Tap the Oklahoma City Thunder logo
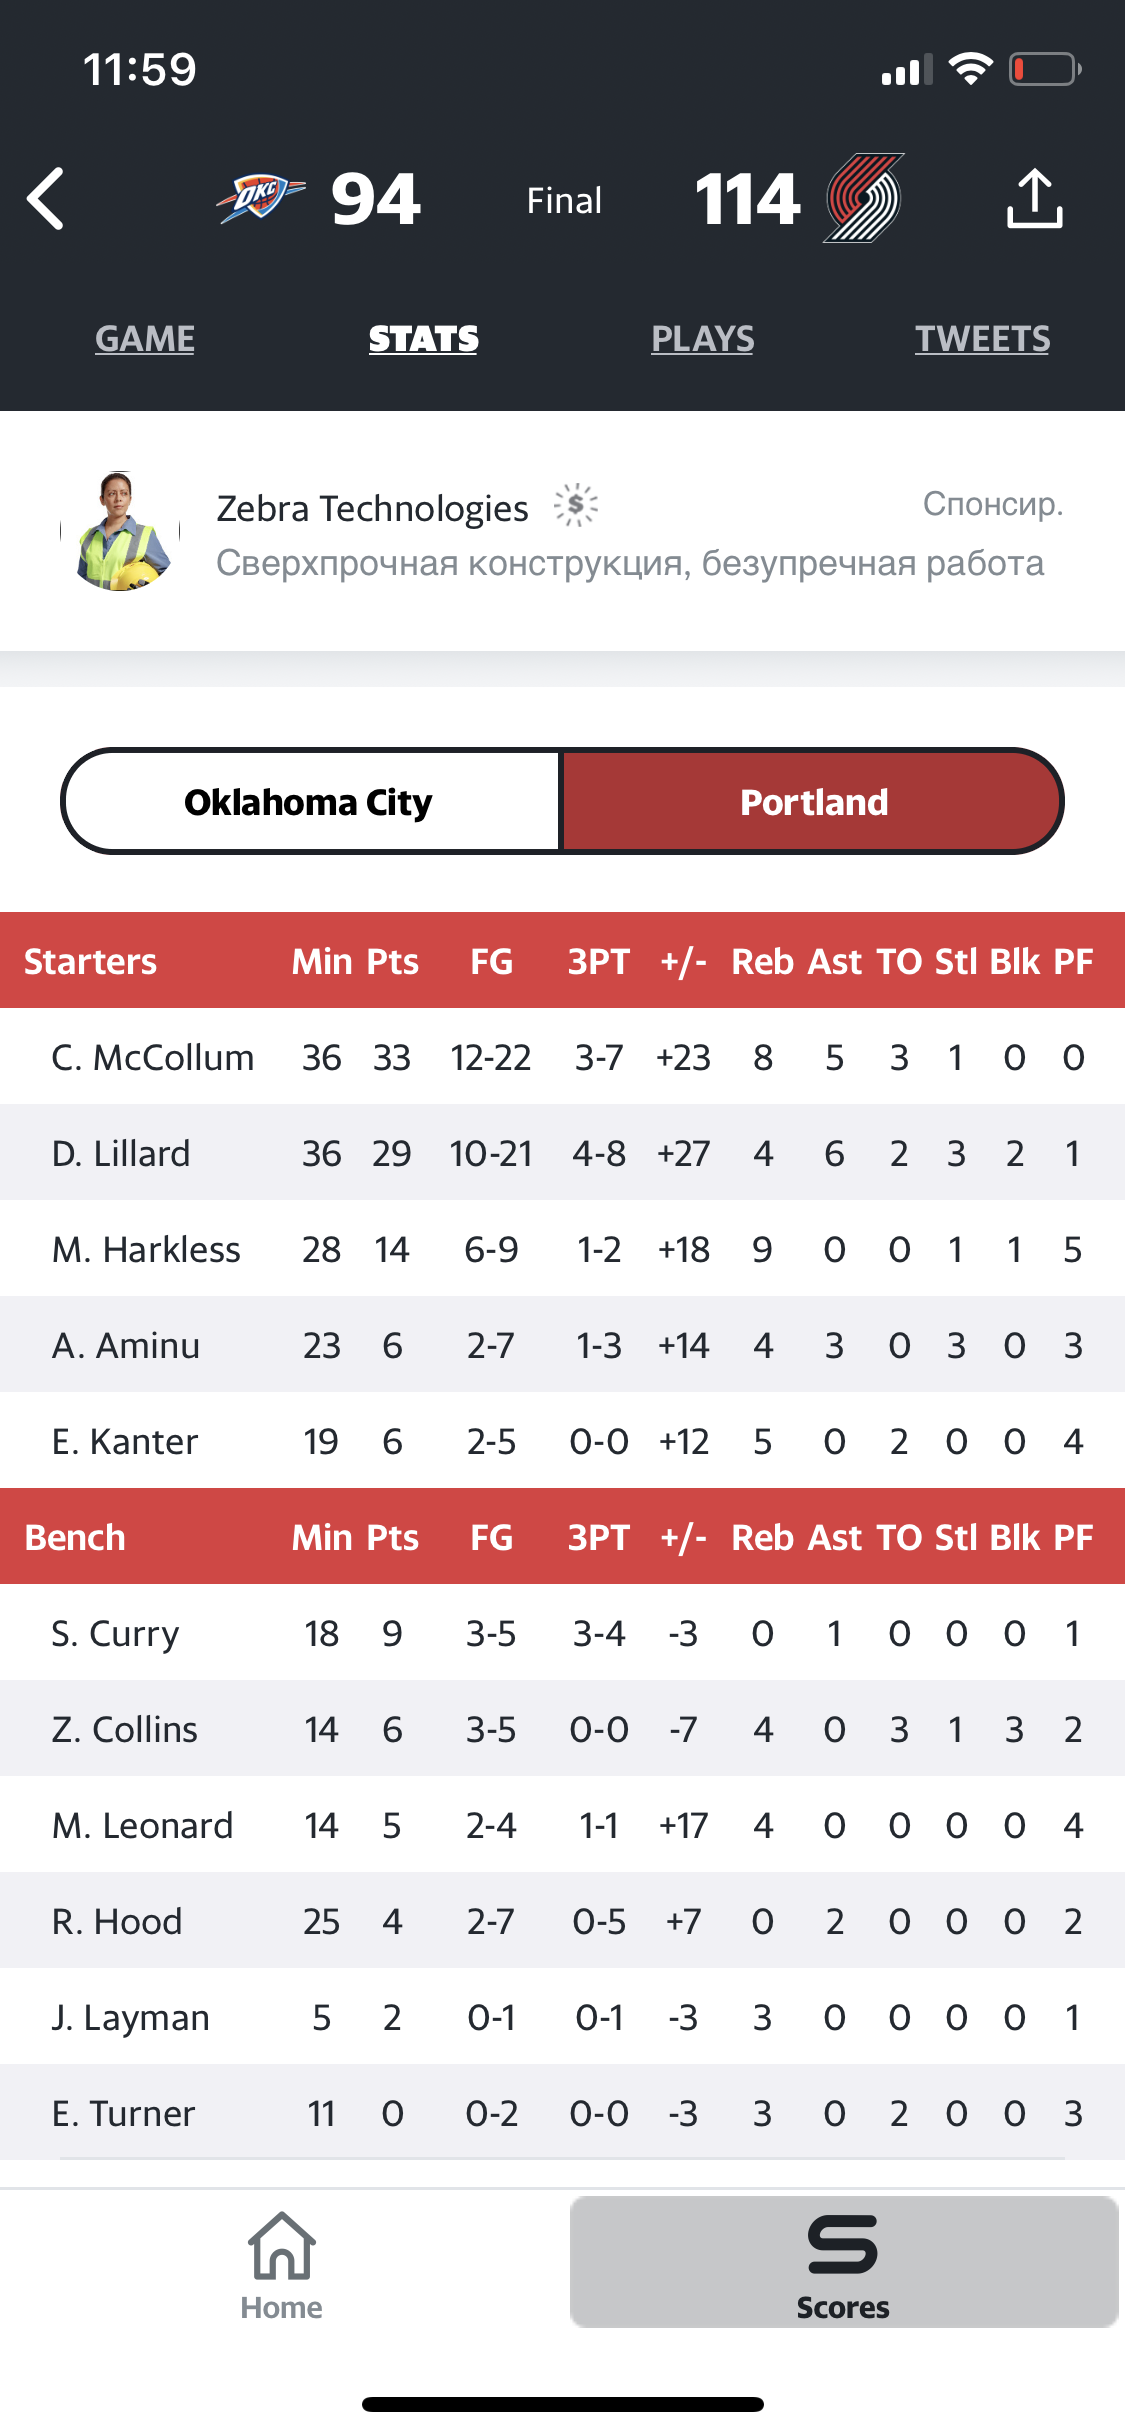 260,197
